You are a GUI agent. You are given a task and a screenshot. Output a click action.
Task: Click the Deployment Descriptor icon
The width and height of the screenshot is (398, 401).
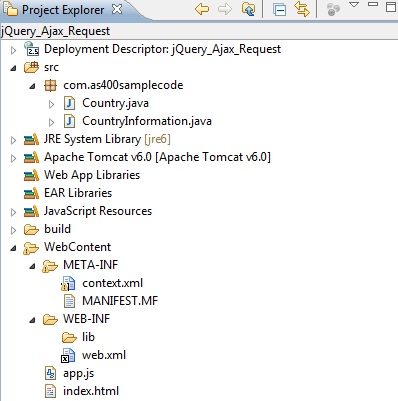click(31, 49)
